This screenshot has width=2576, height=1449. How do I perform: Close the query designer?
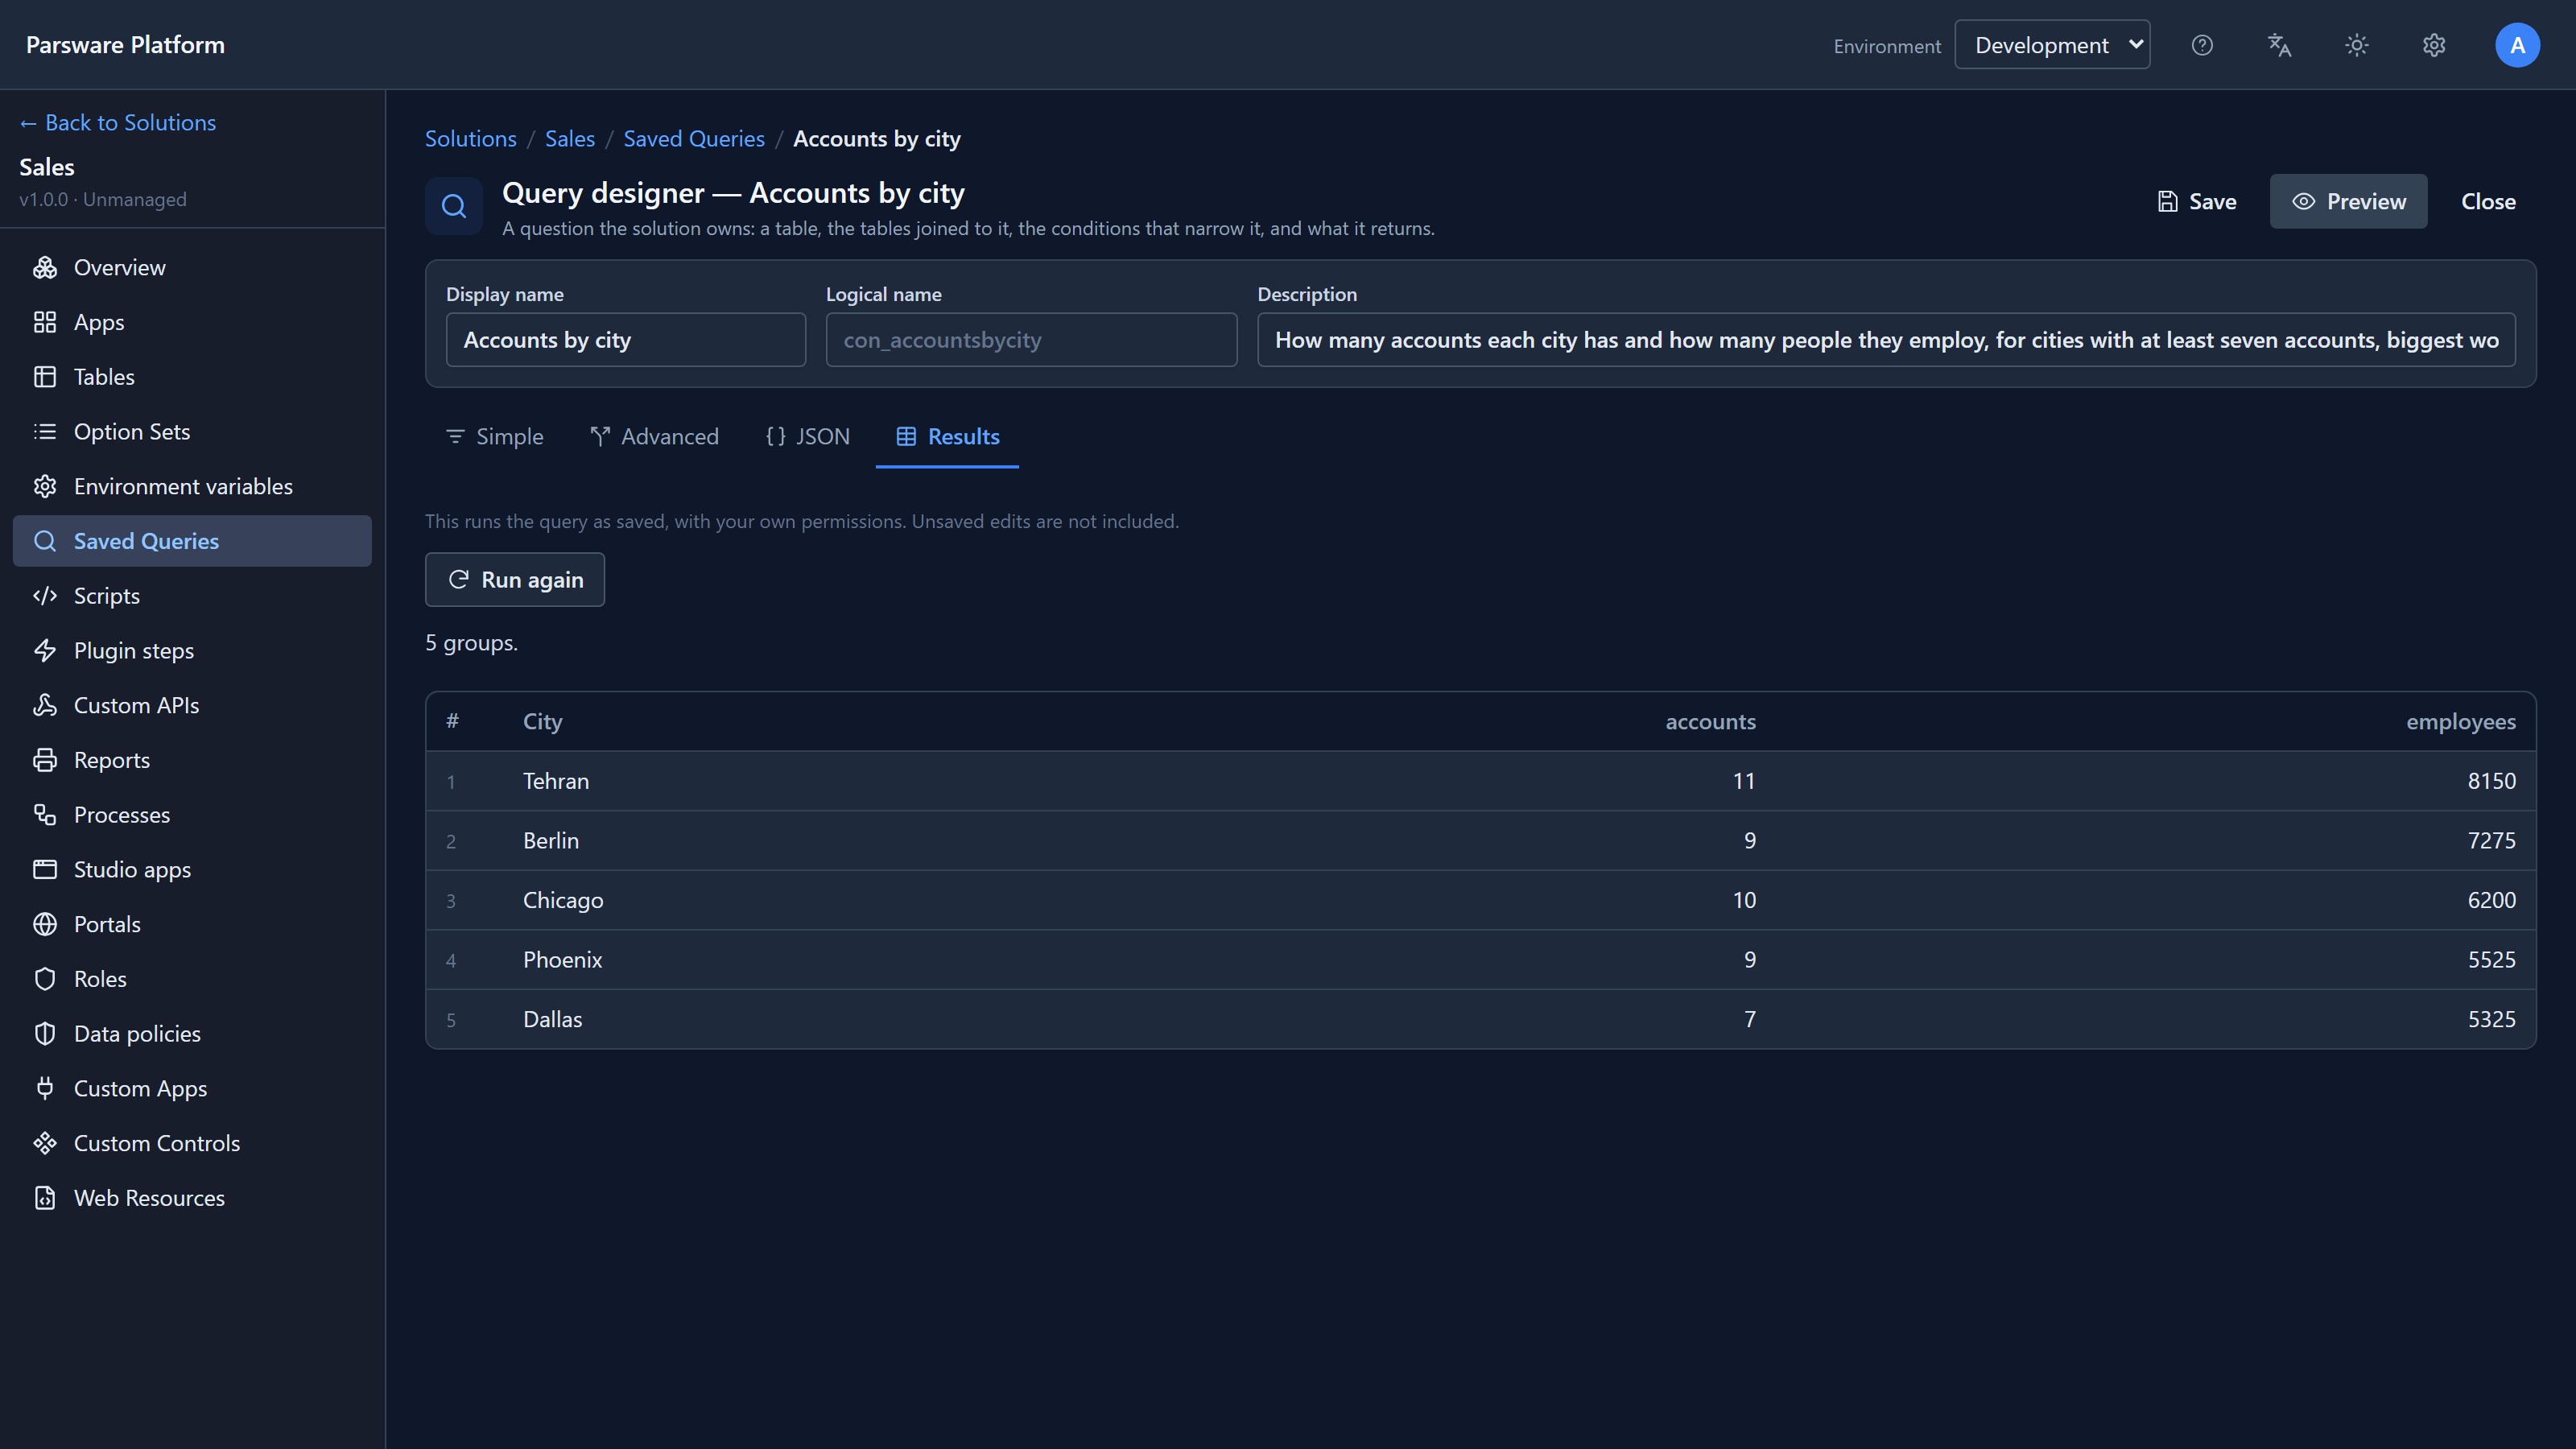tap(2488, 201)
